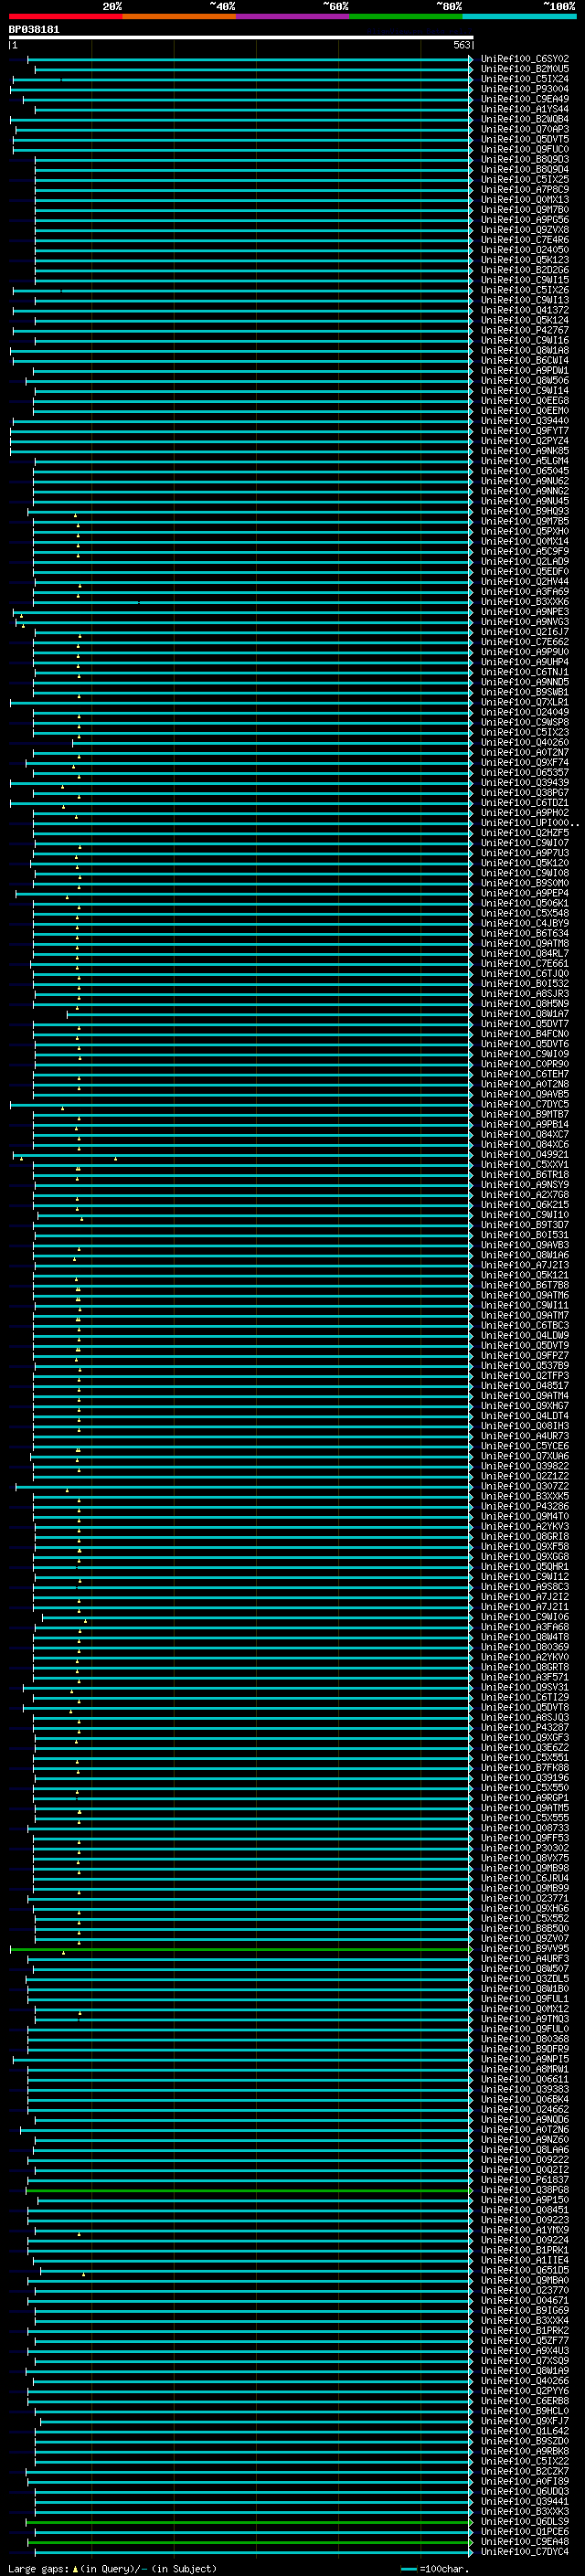The height and width of the screenshot is (2576, 585).
Task: Click the cyan ~100% identity legend bar
Action: pyautogui.click(x=519, y=16)
